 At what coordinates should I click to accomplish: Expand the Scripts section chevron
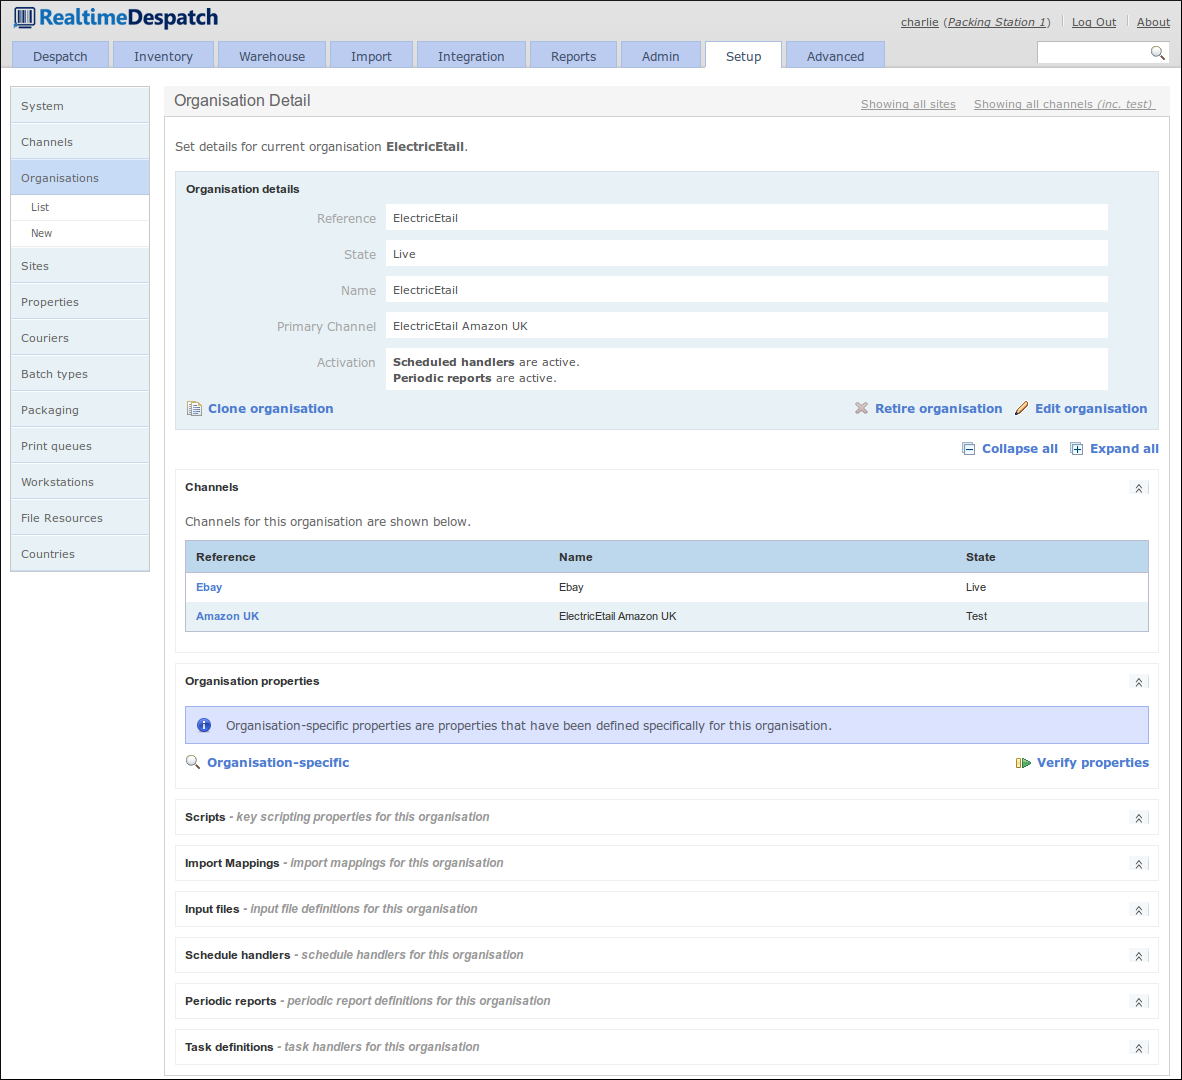point(1139,818)
